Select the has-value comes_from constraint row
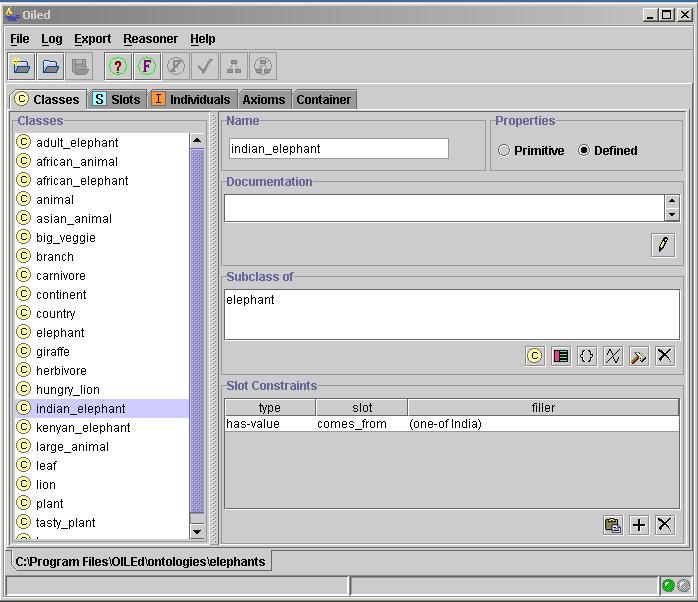The width and height of the screenshot is (698, 602). click(x=452, y=423)
